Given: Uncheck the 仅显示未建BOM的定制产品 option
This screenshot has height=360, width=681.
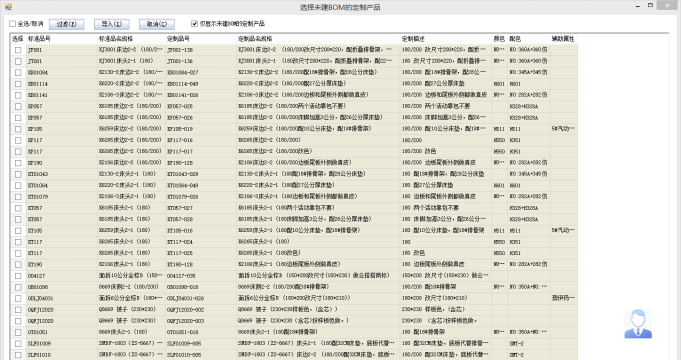Looking at the screenshot, I should tap(194, 24).
